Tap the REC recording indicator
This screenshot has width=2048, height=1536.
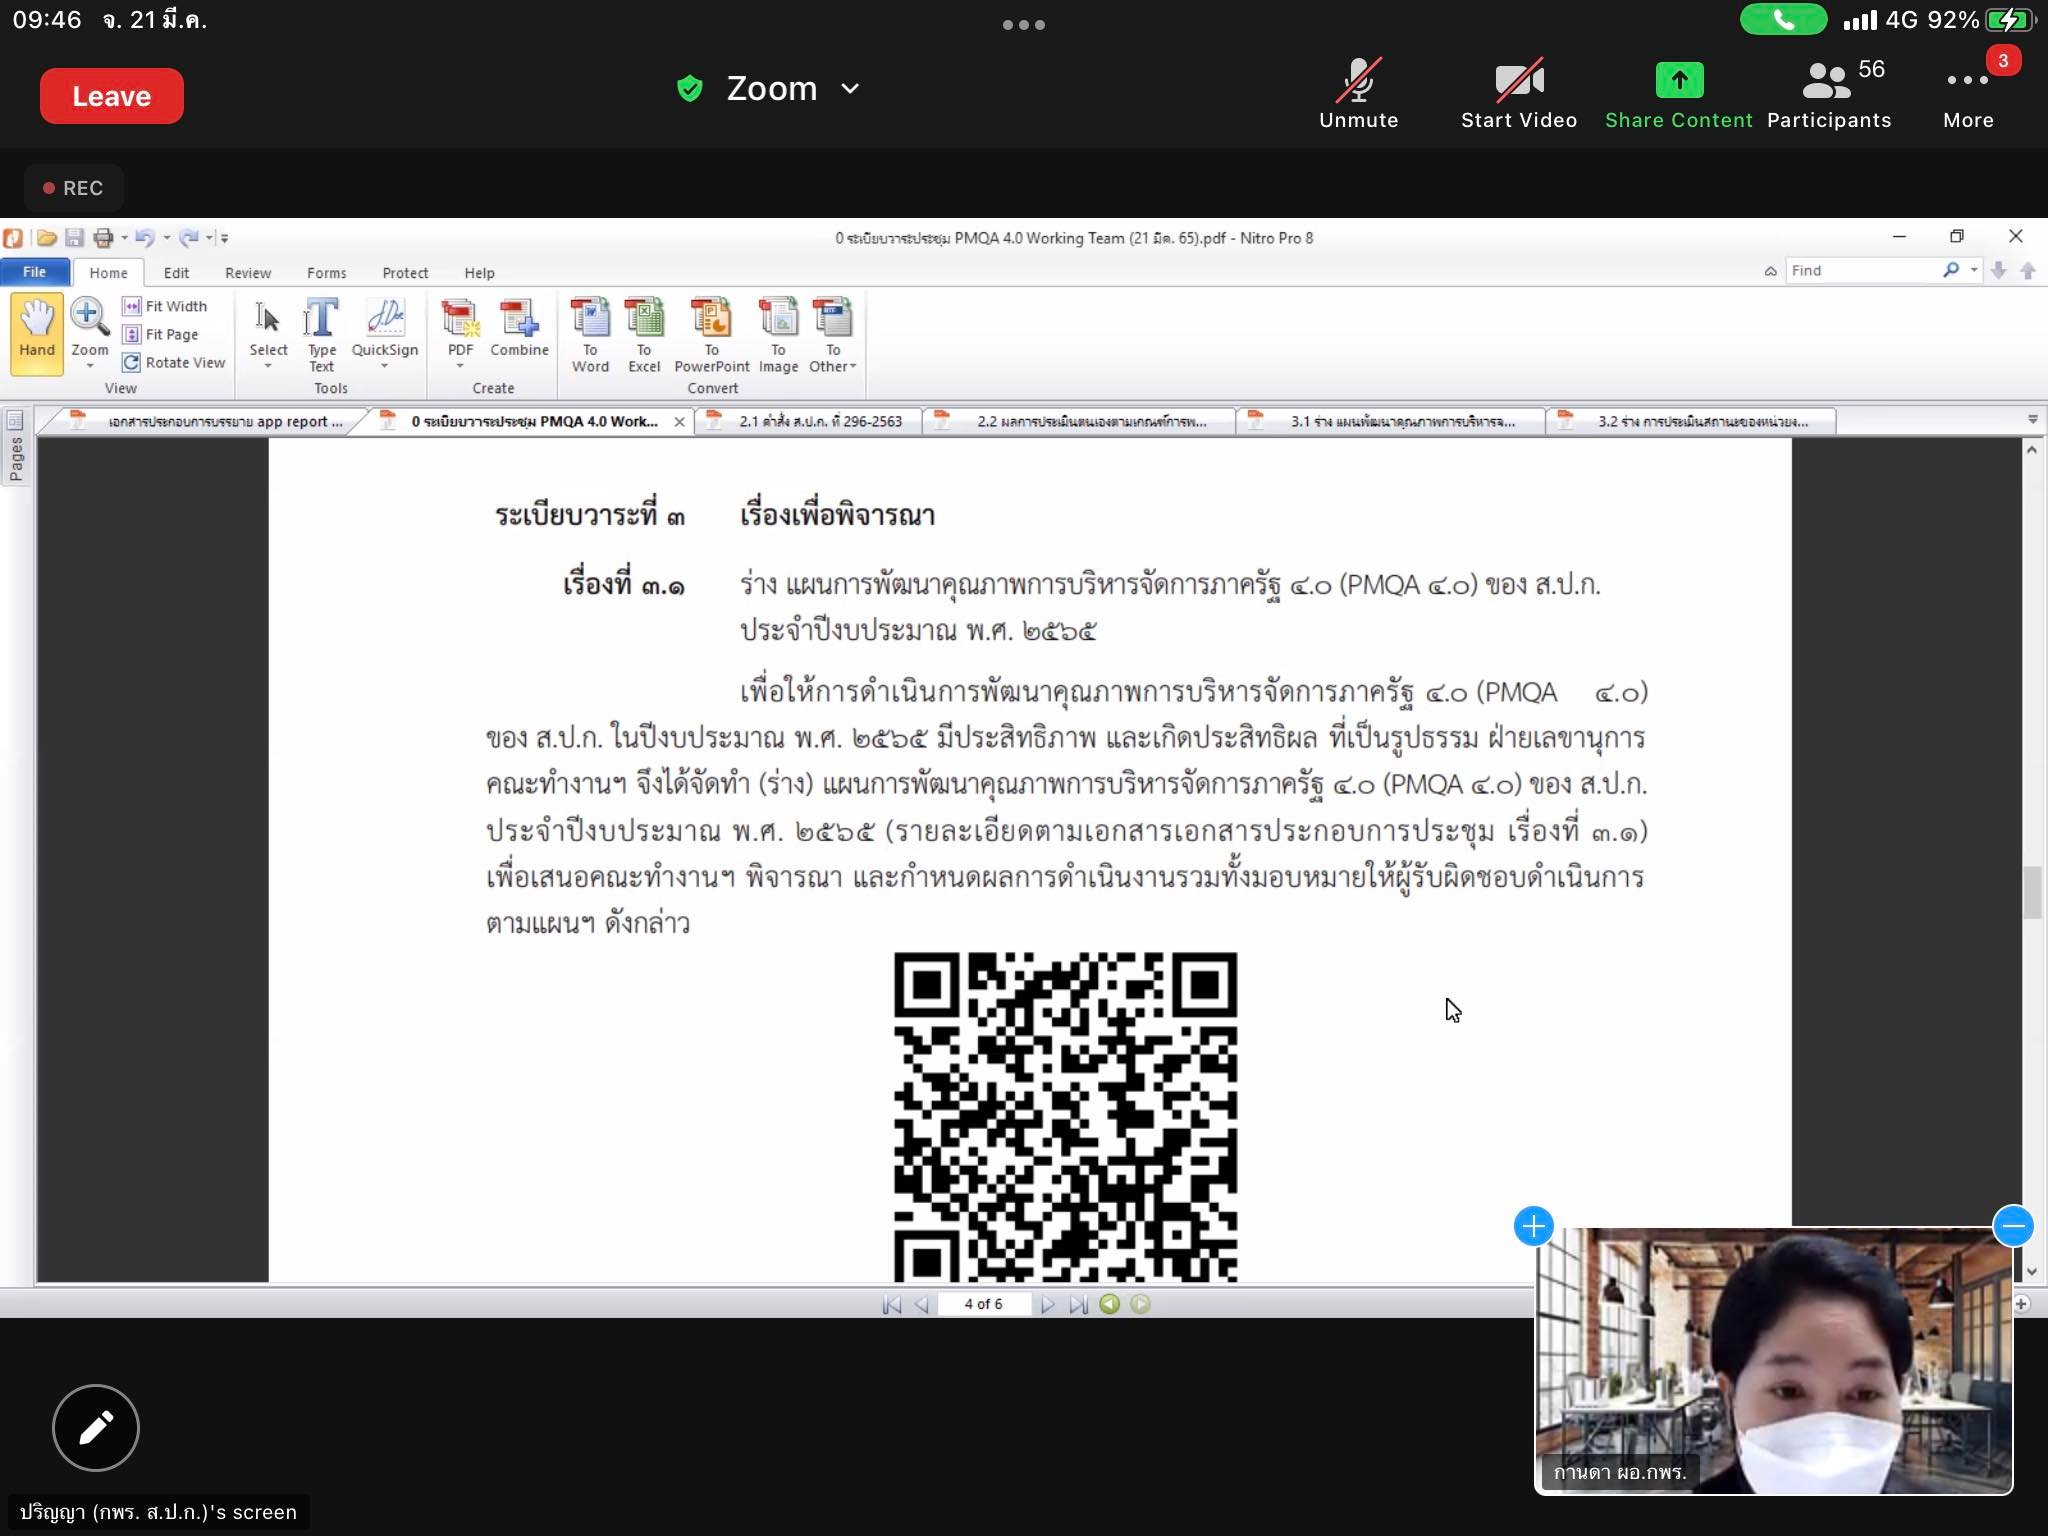[x=73, y=188]
